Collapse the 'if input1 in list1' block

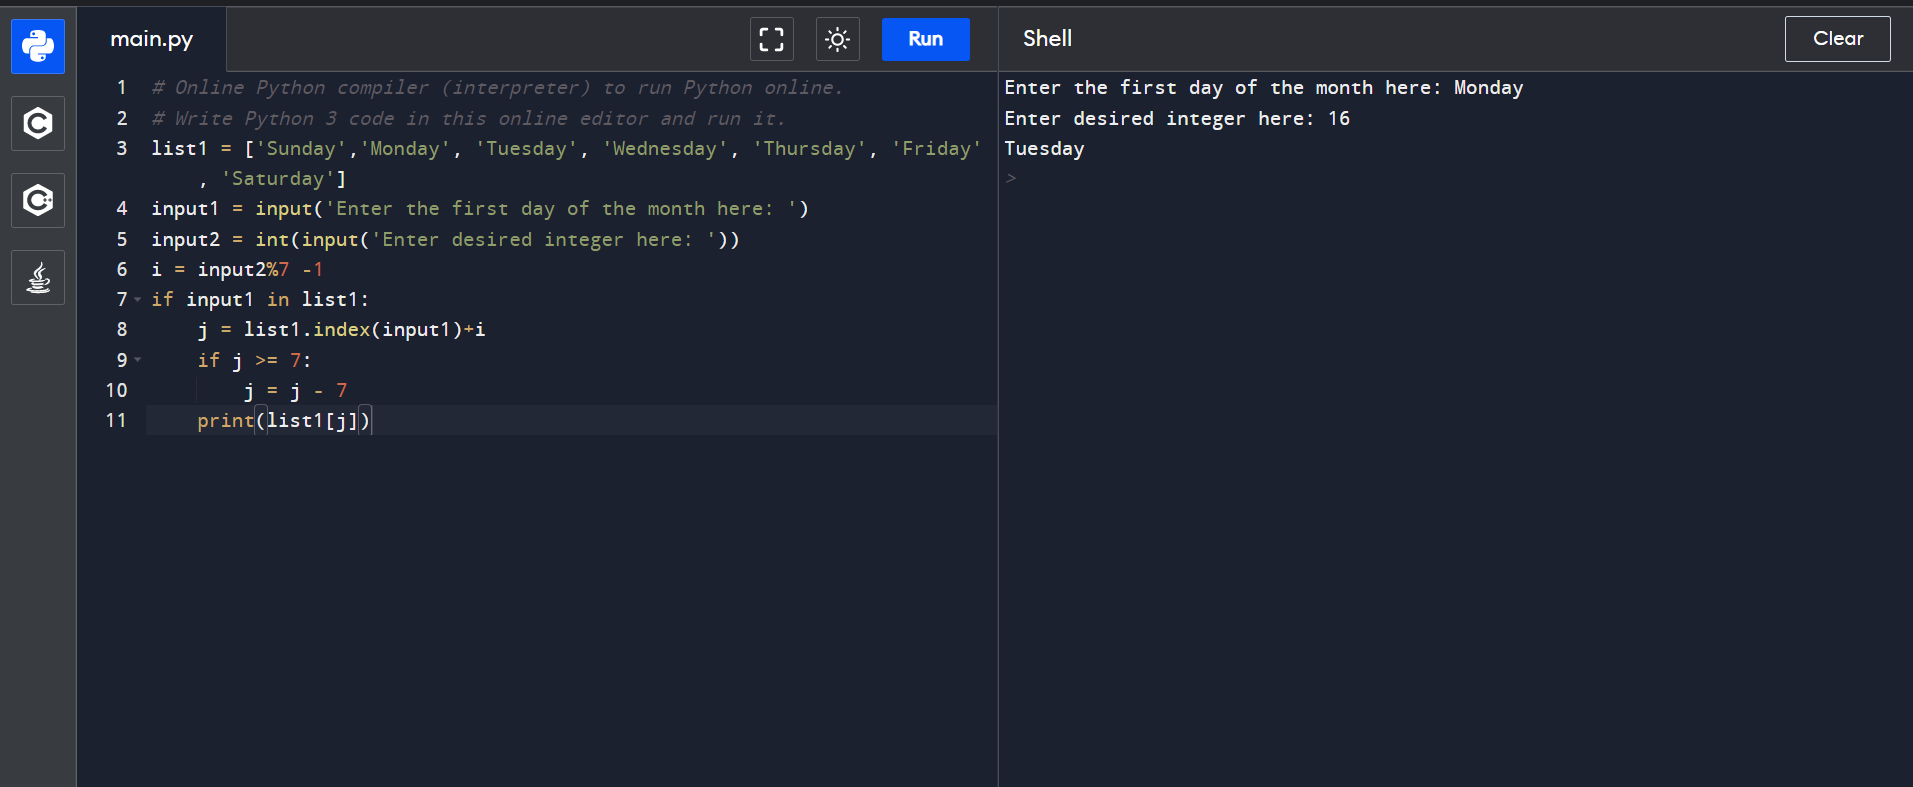click(x=138, y=300)
